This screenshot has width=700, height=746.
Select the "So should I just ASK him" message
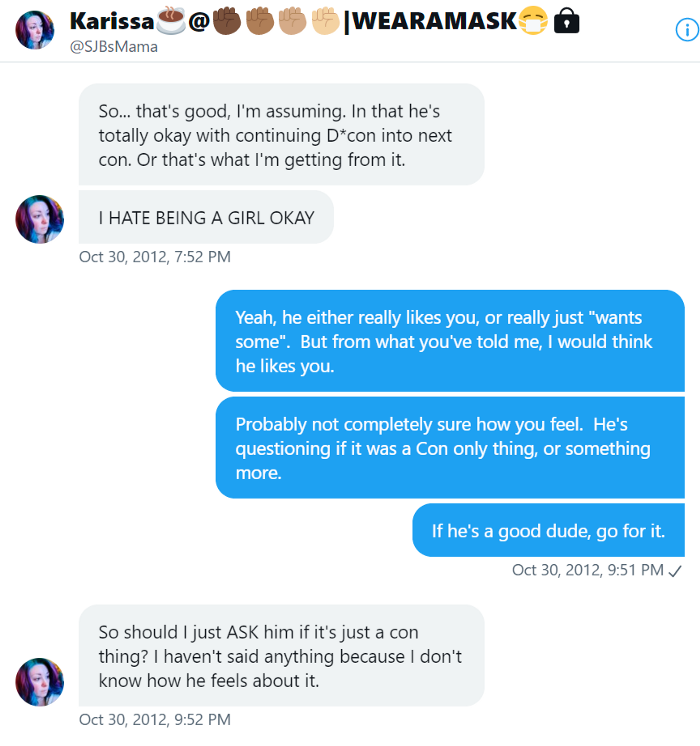(x=281, y=655)
